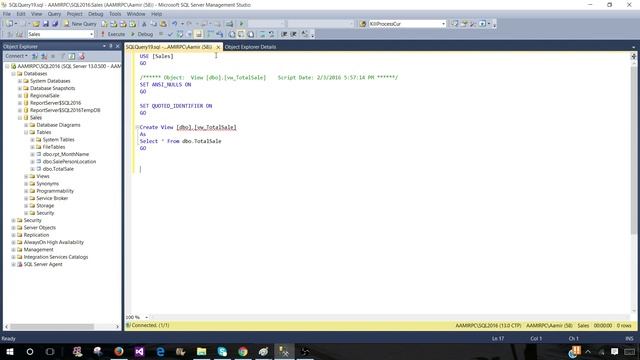Viewport: 640px width, 360px height.
Task: Expand the RegionalSale database node
Action: tap(20, 96)
